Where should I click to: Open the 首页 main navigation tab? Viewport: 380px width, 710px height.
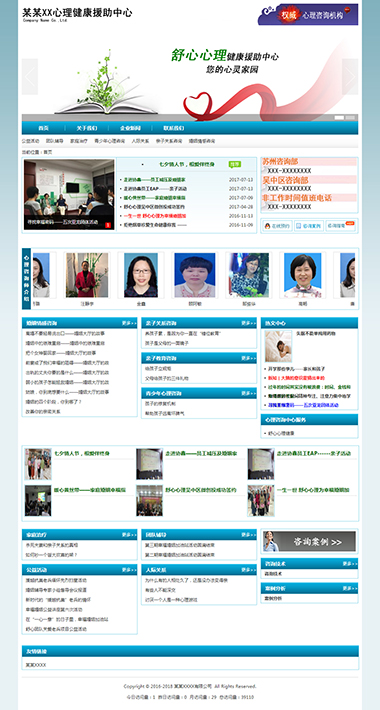pos(43,128)
